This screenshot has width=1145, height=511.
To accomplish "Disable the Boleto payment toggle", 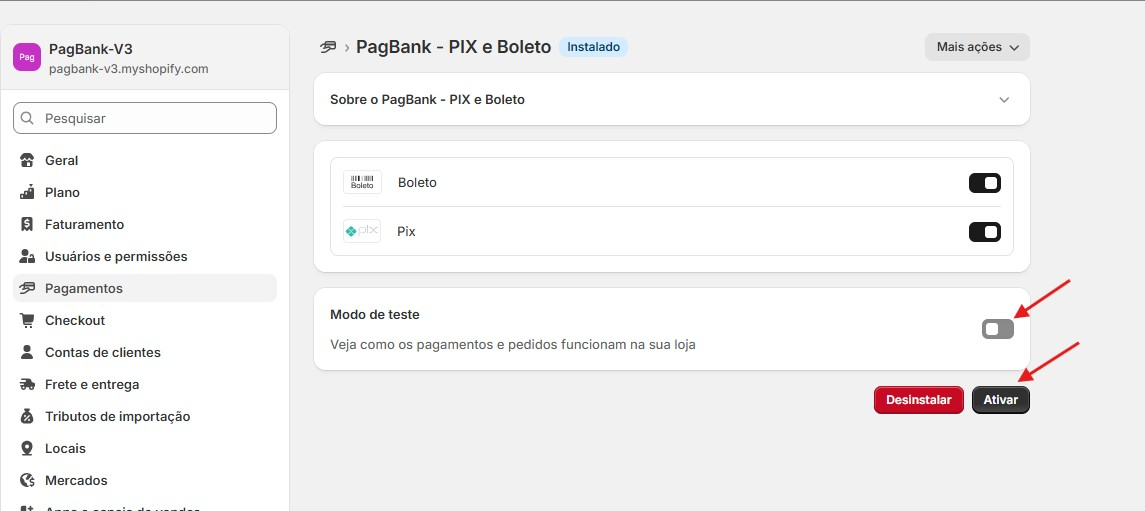I will click(x=984, y=183).
